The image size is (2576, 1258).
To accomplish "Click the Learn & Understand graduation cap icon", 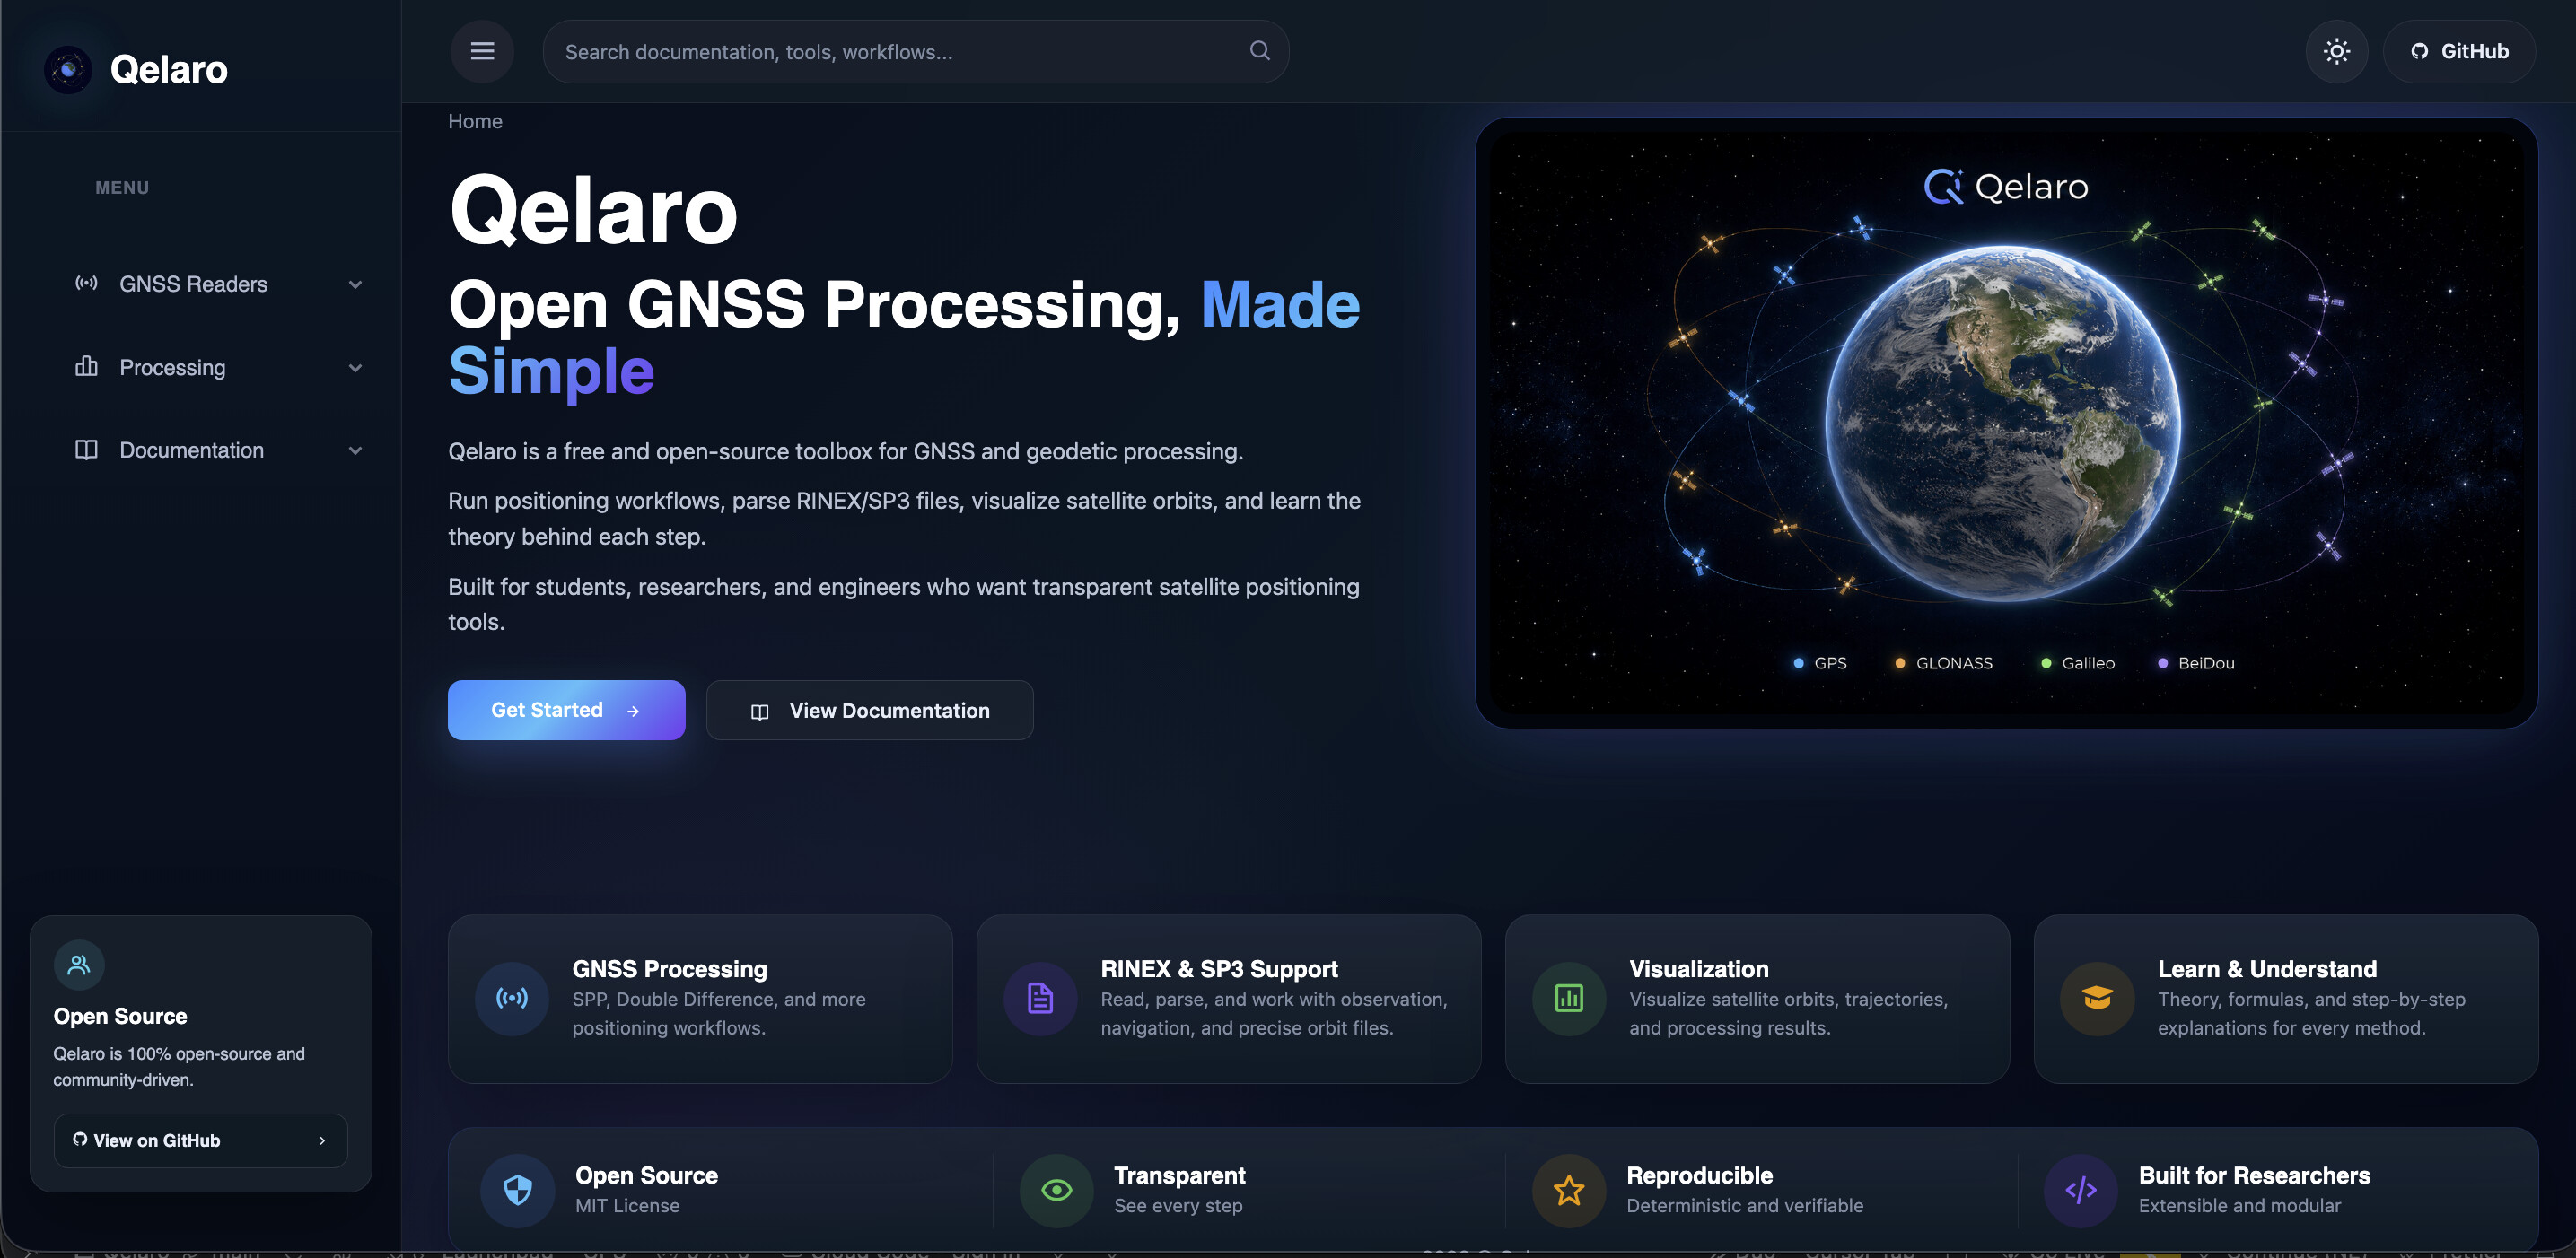I will coord(2097,998).
